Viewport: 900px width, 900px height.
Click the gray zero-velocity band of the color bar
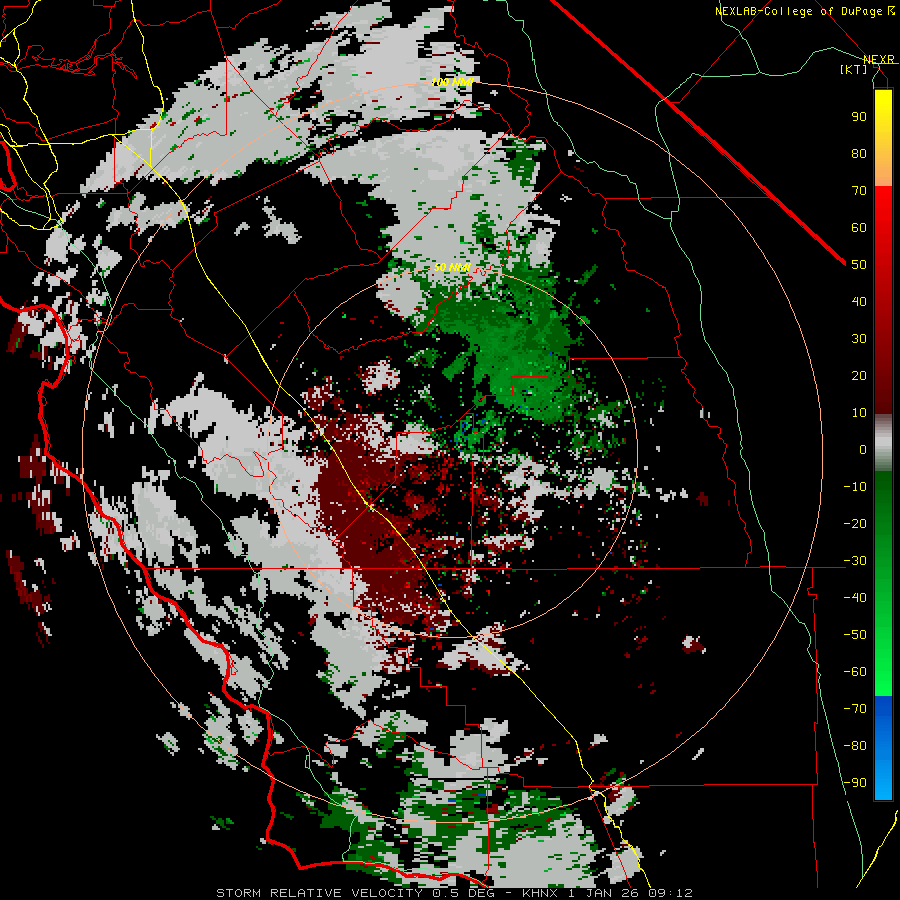883,443
